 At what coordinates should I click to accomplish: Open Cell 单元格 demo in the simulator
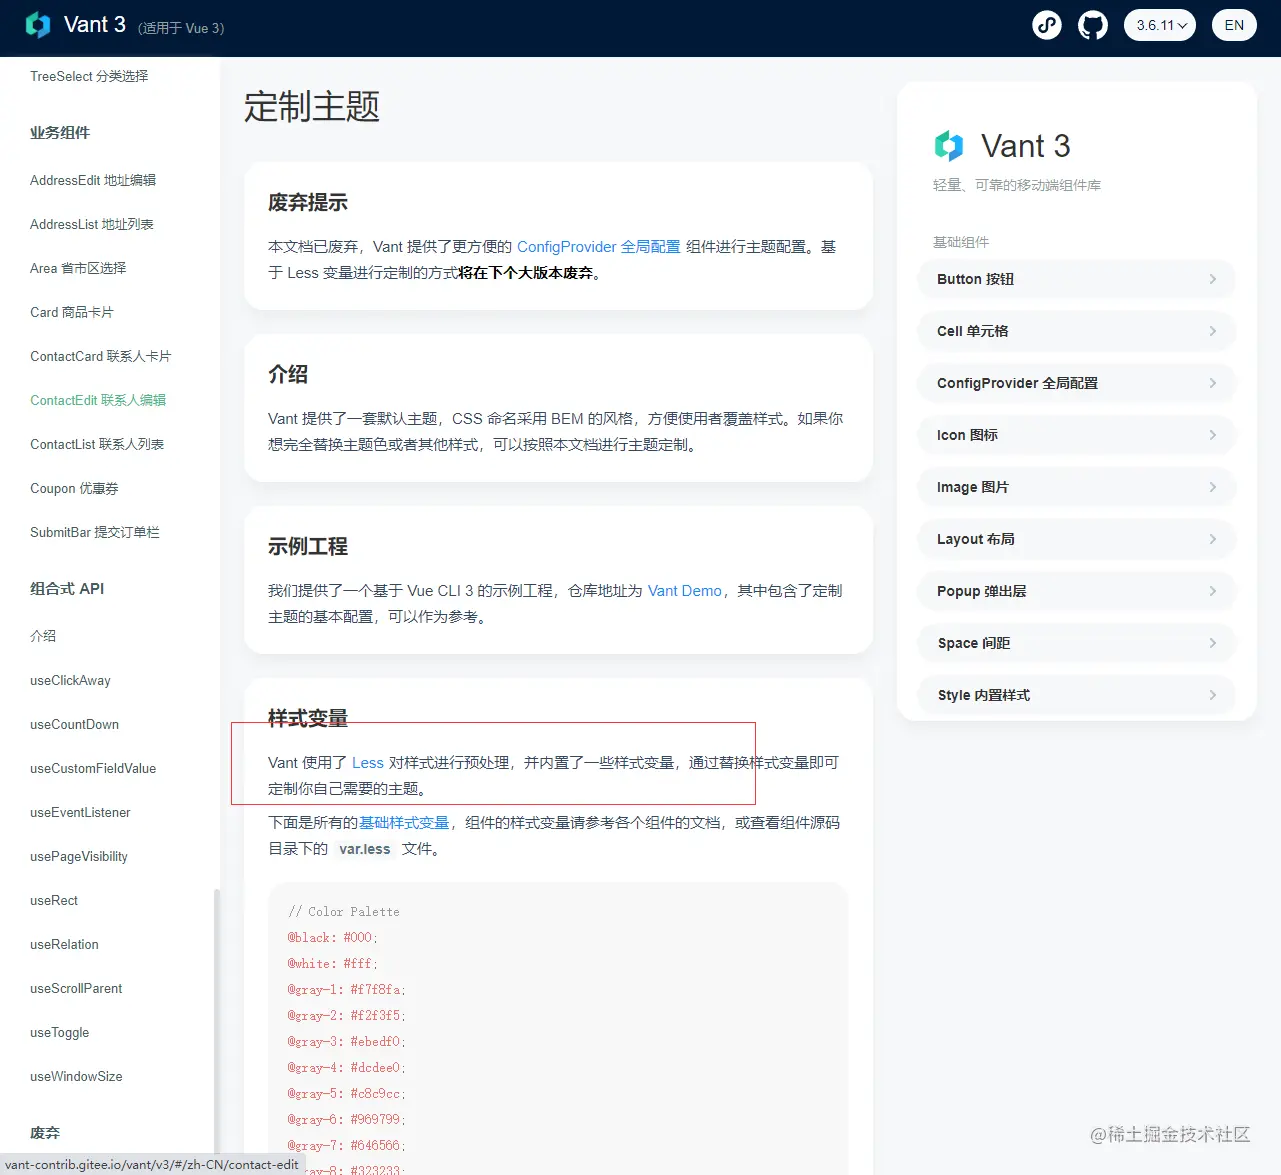click(x=1076, y=331)
